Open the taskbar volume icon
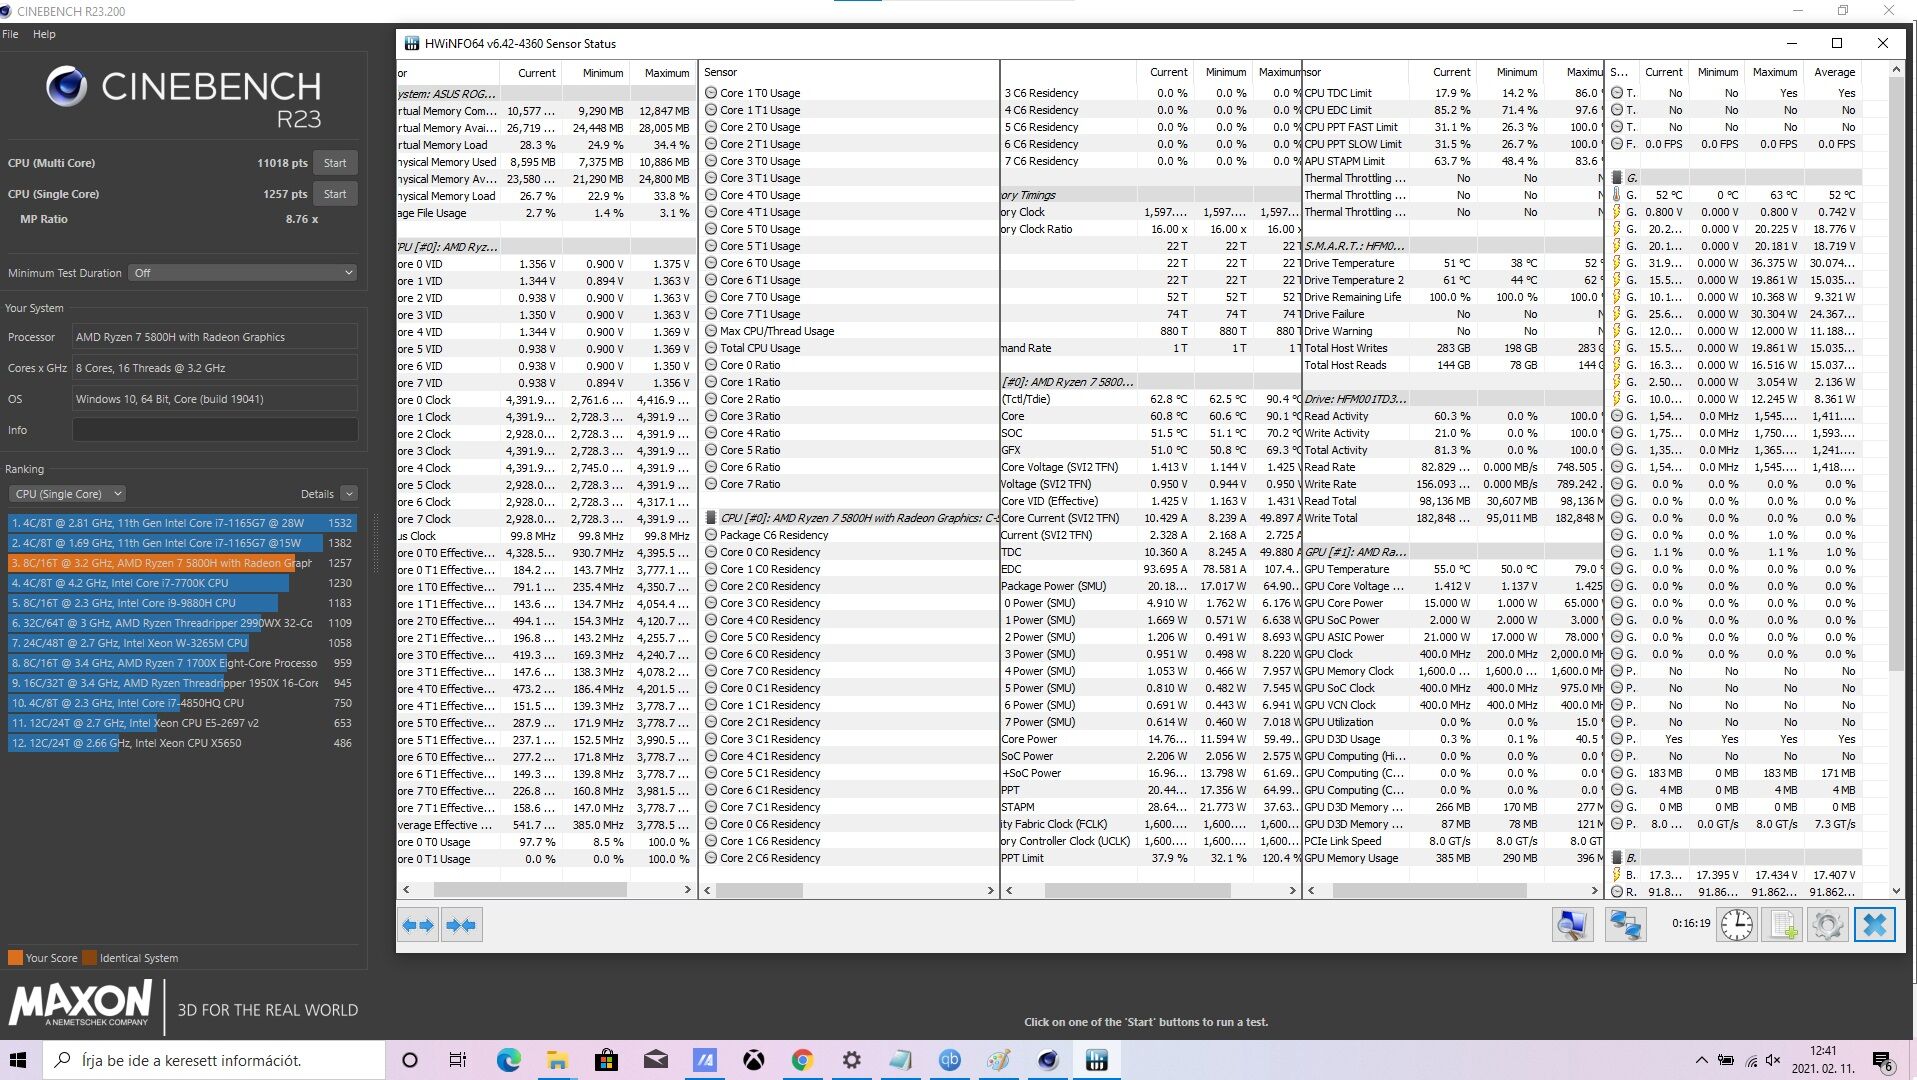The width and height of the screenshot is (1917, 1080). coord(1774,1060)
